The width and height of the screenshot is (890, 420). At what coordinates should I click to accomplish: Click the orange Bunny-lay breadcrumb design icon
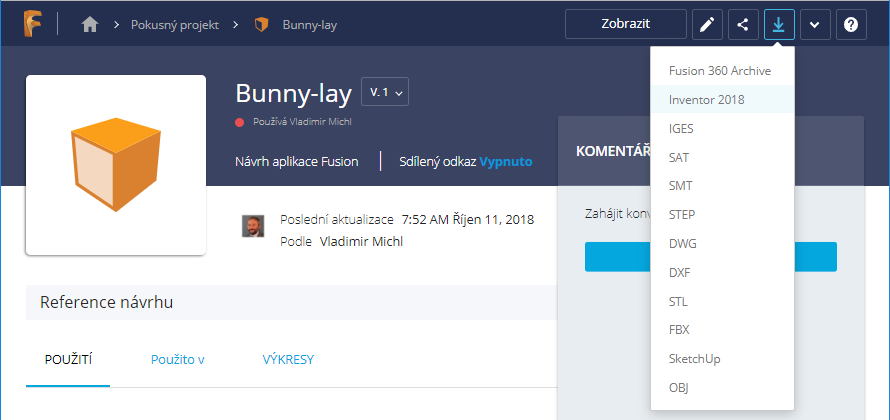261,25
